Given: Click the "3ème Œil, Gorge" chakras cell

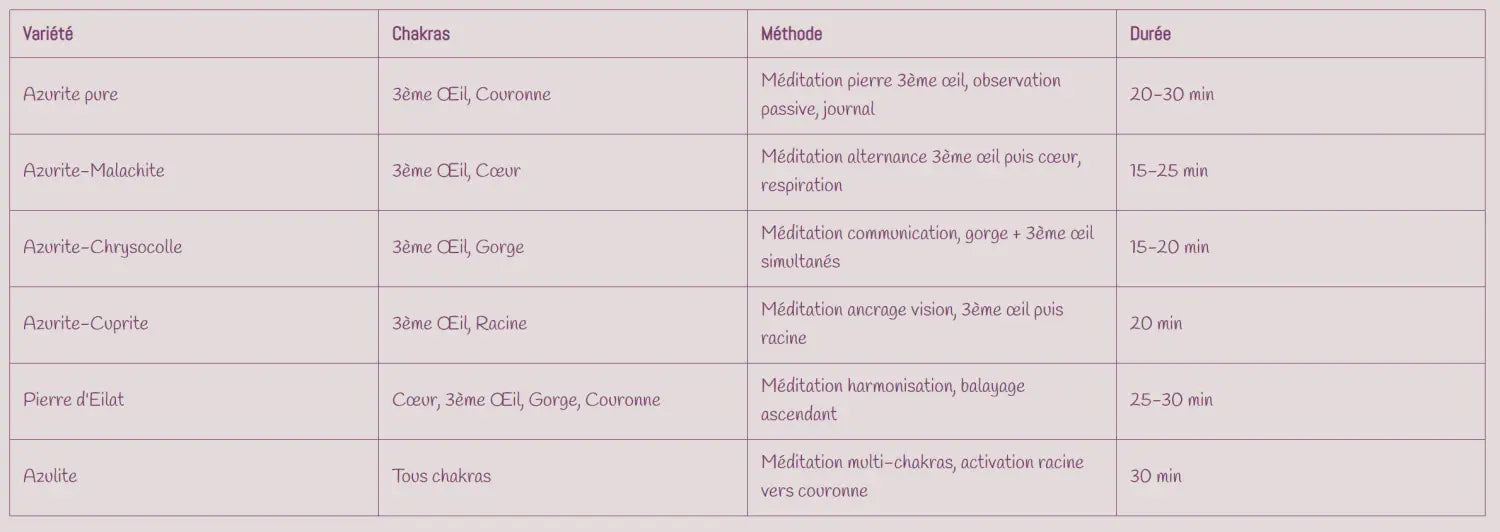Looking at the screenshot, I should coord(458,247).
